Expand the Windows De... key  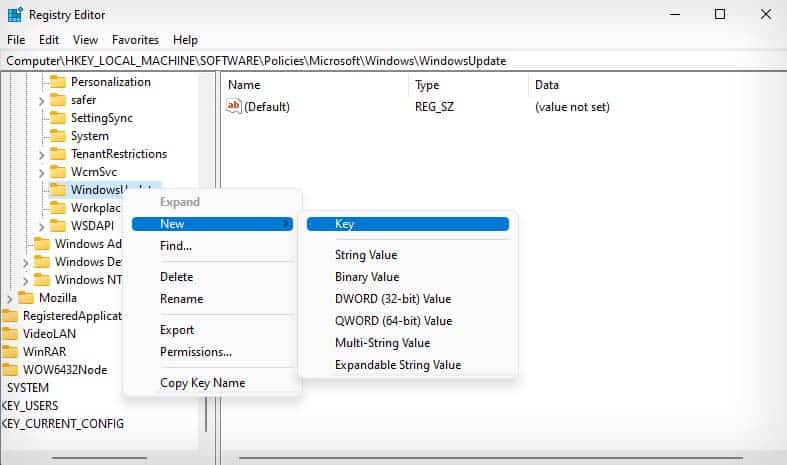(x=26, y=263)
